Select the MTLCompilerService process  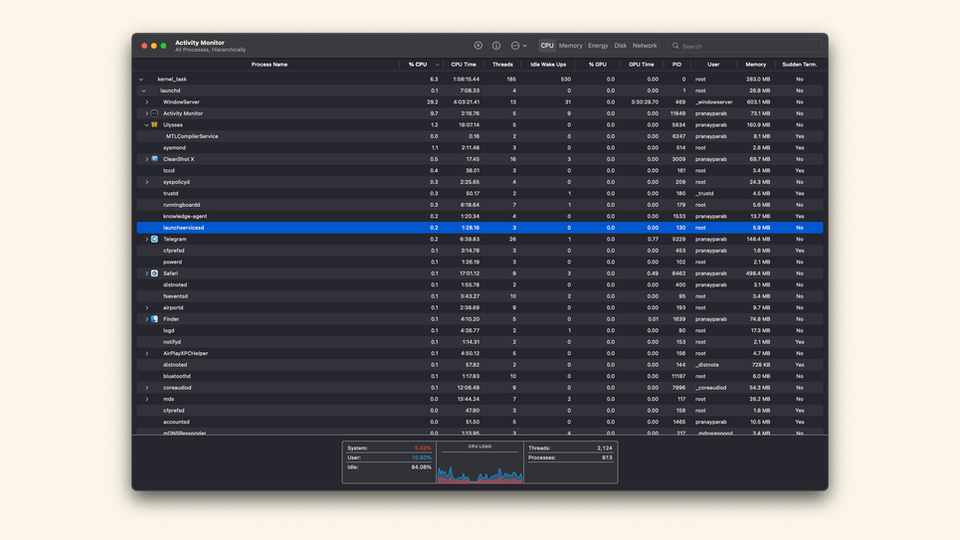[x=479, y=136]
